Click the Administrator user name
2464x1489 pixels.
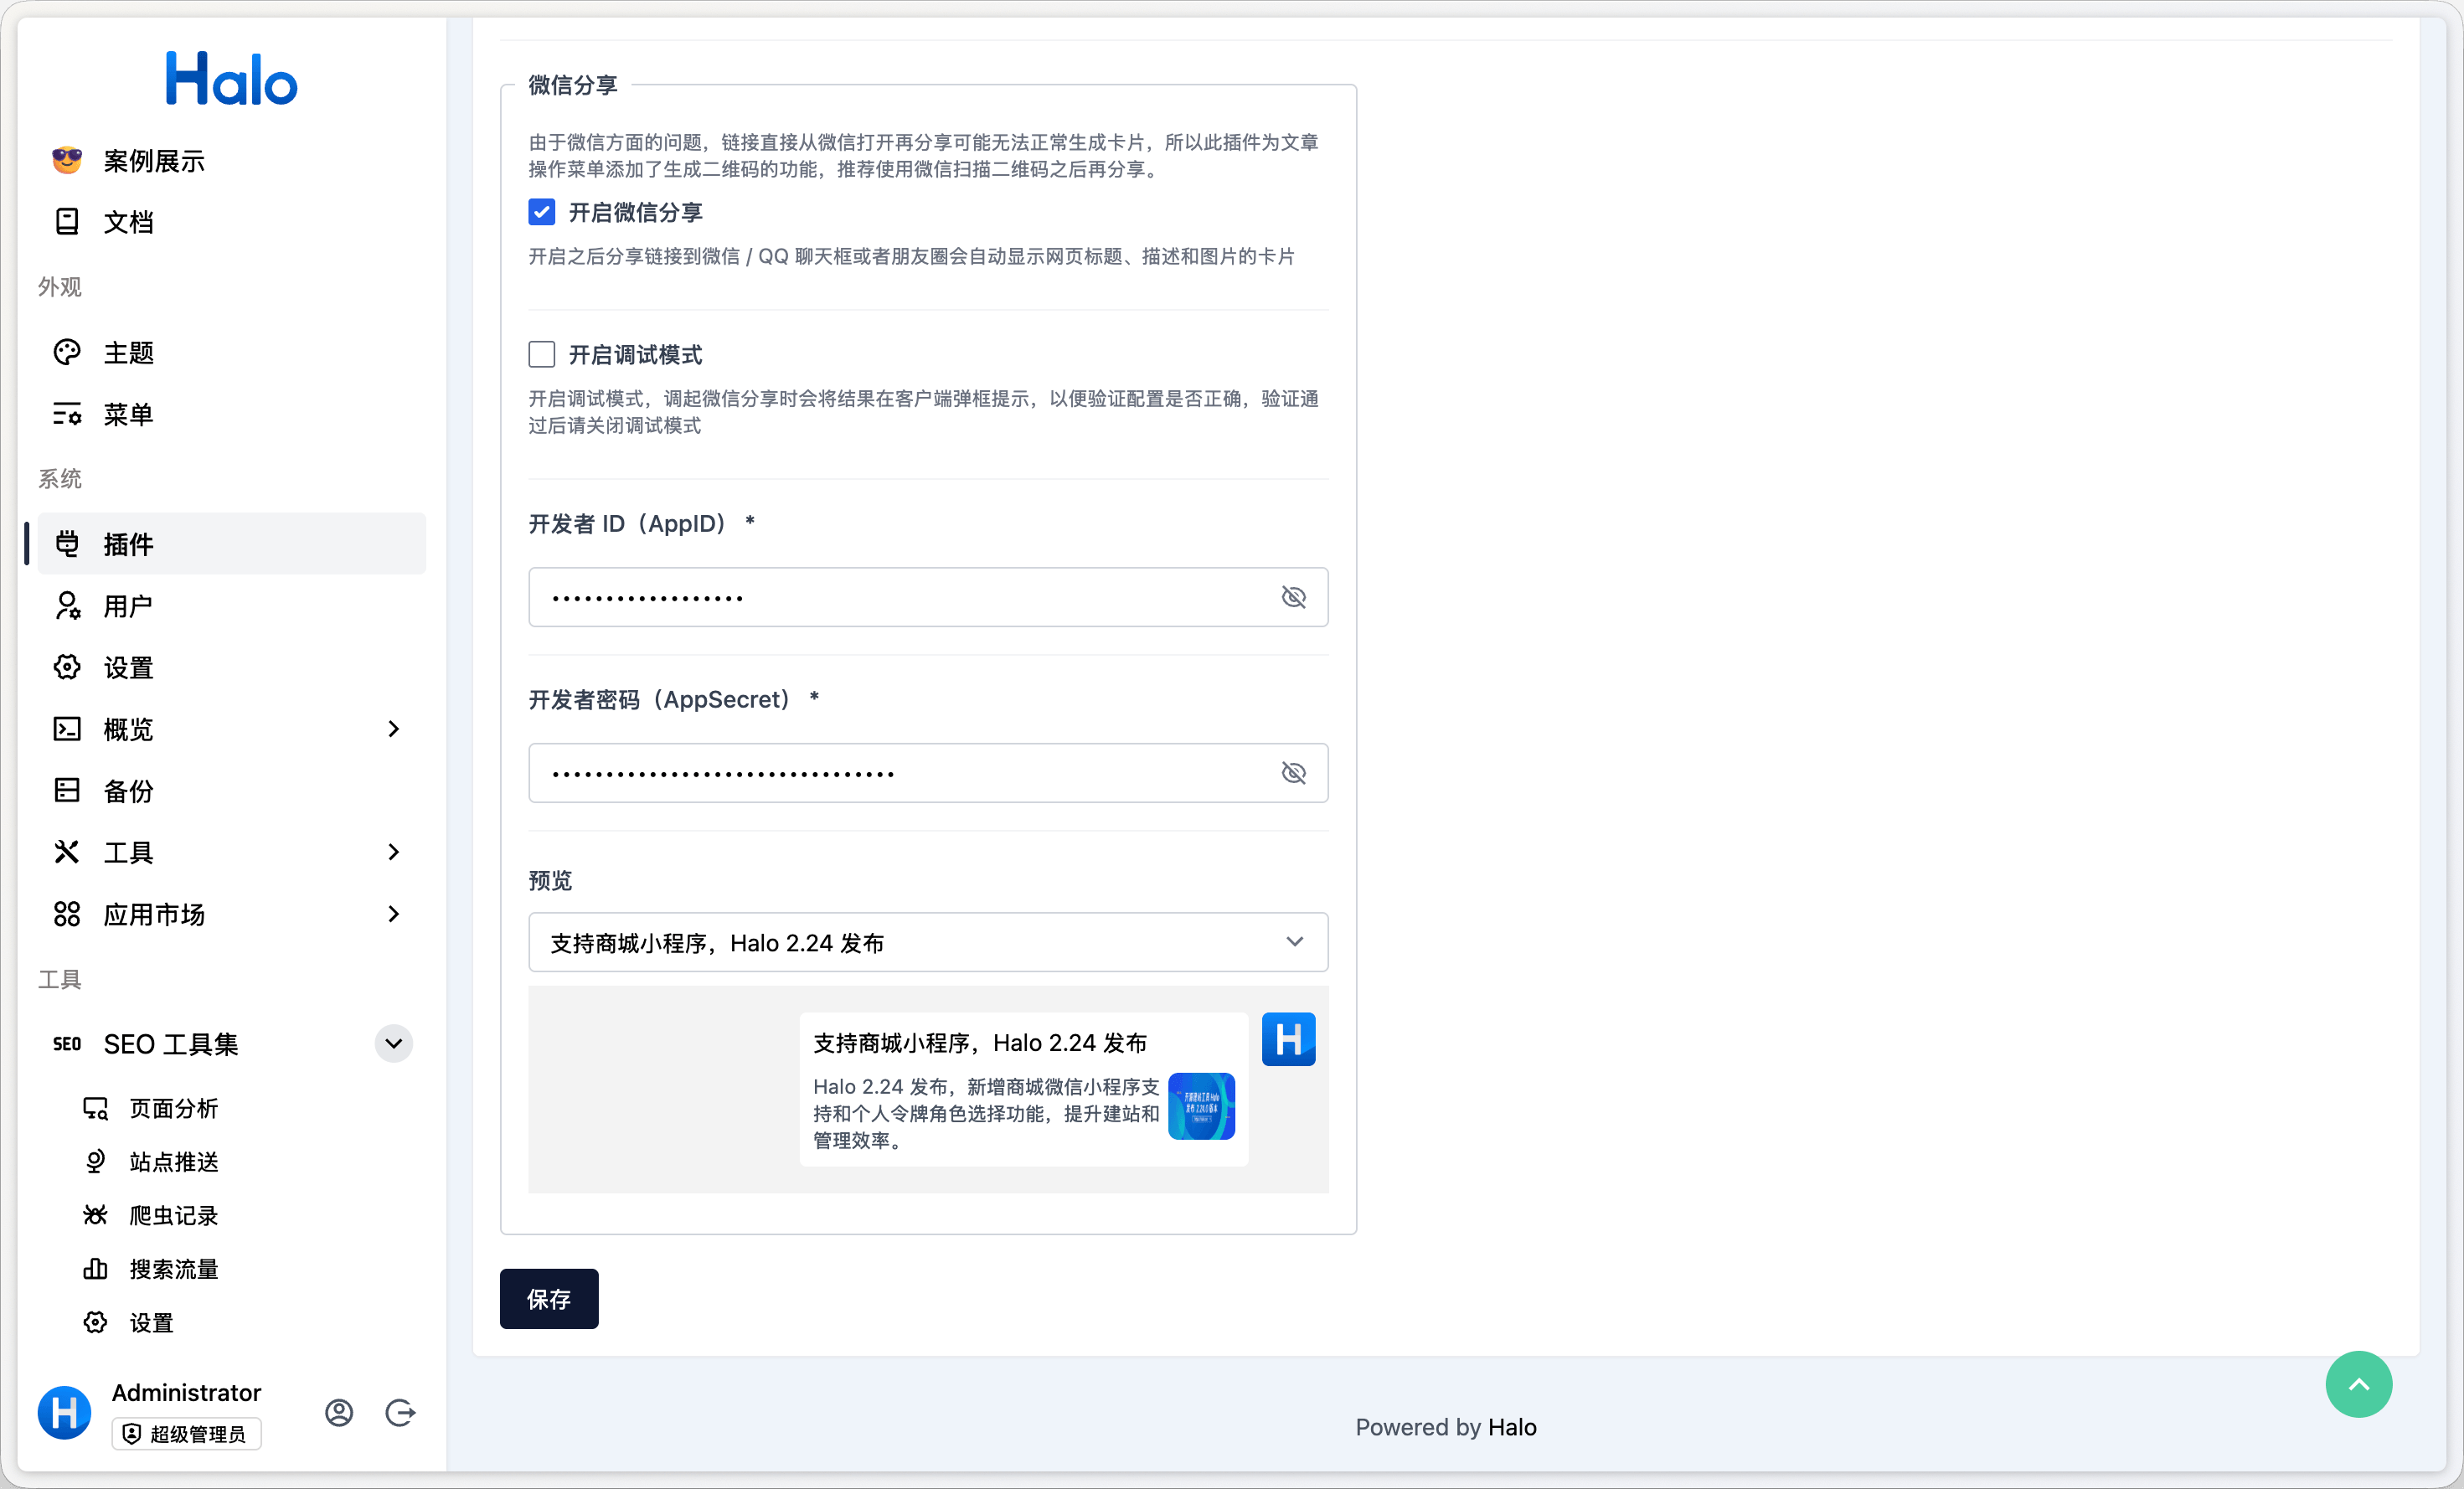(x=186, y=1392)
